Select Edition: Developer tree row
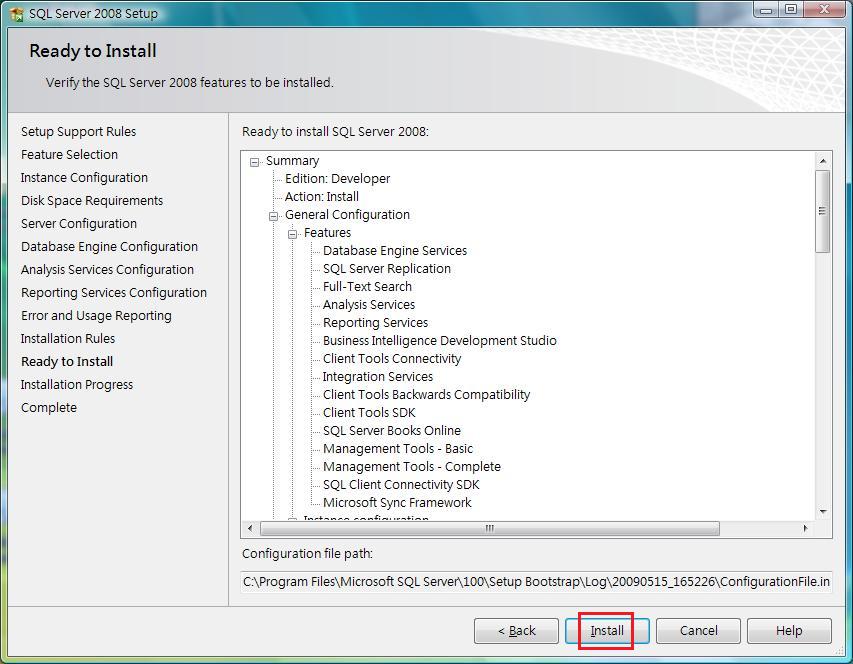Viewport: 853px width, 664px height. tap(337, 179)
